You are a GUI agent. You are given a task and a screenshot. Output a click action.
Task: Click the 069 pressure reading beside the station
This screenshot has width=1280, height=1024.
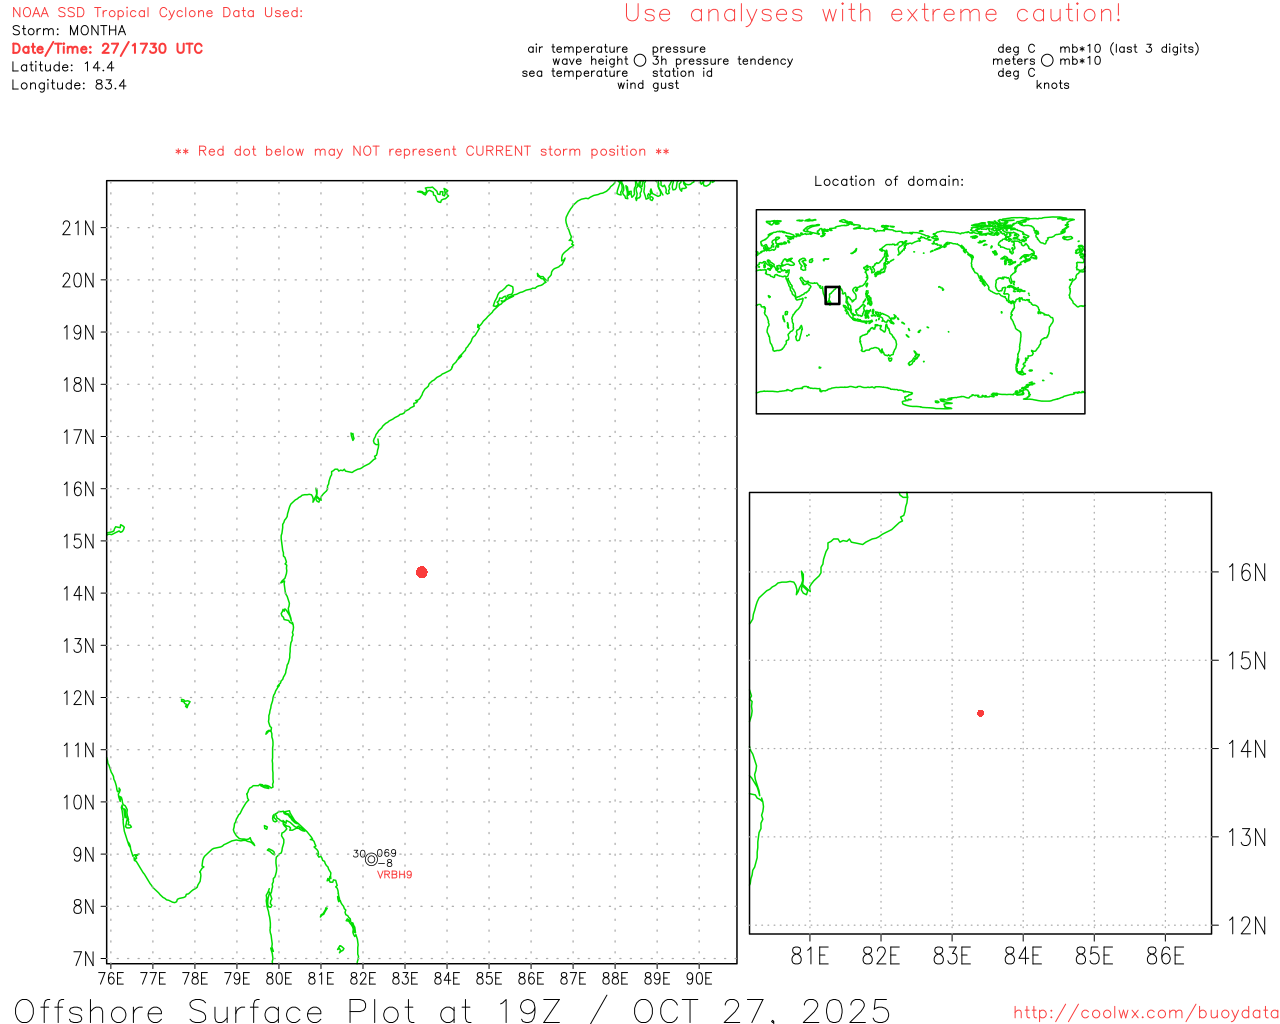[387, 853]
